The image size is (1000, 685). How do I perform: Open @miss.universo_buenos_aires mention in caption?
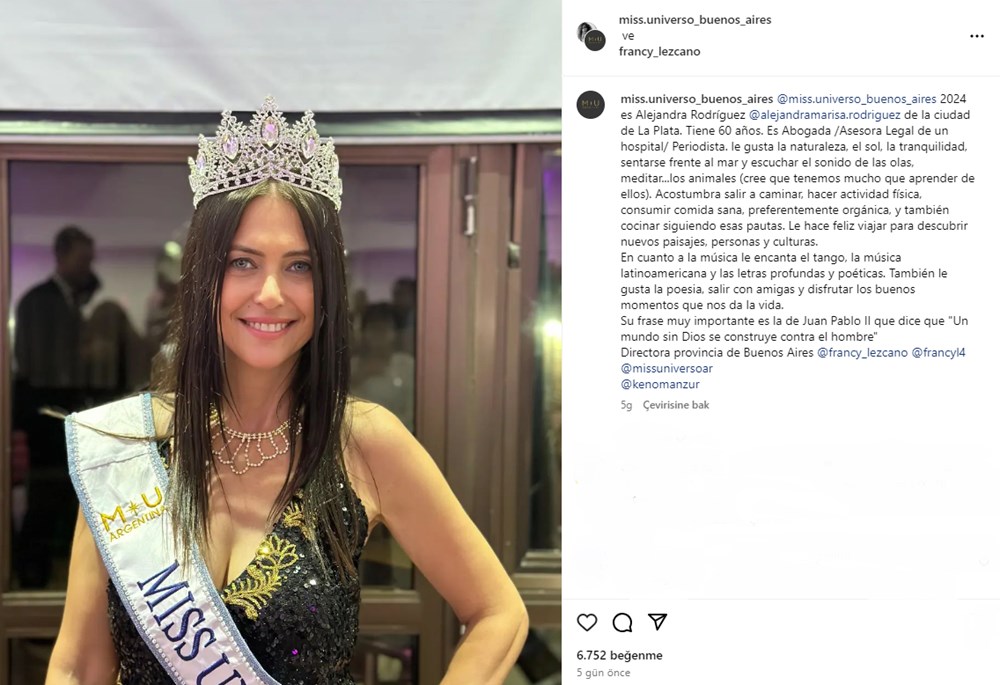click(x=857, y=99)
